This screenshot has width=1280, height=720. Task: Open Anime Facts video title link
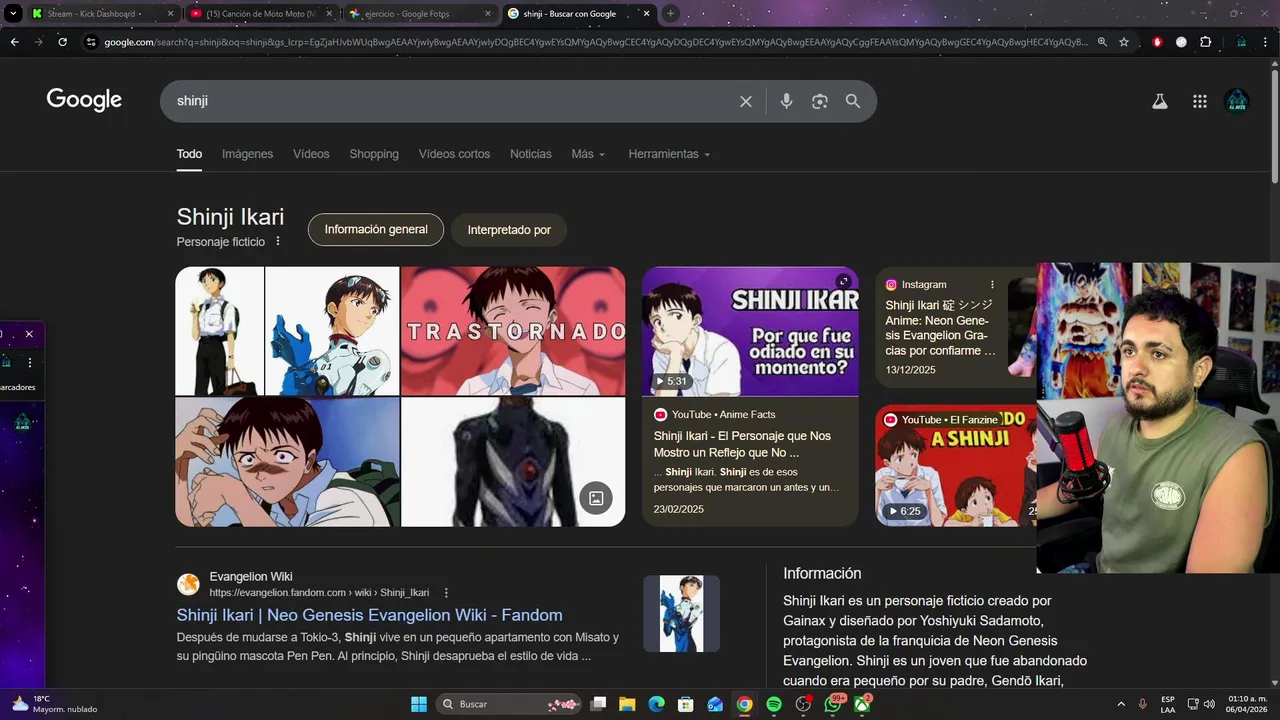tap(742, 444)
